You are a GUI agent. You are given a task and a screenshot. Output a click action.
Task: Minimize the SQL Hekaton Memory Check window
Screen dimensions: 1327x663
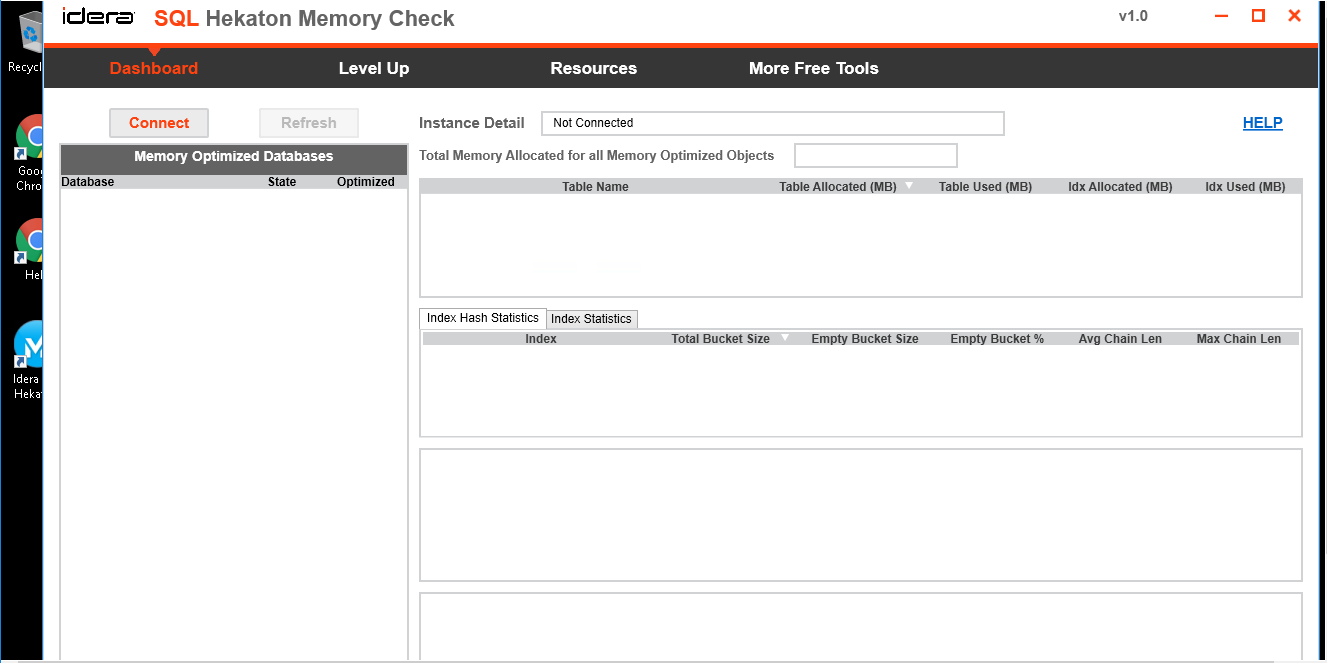[x=1221, y=16]
